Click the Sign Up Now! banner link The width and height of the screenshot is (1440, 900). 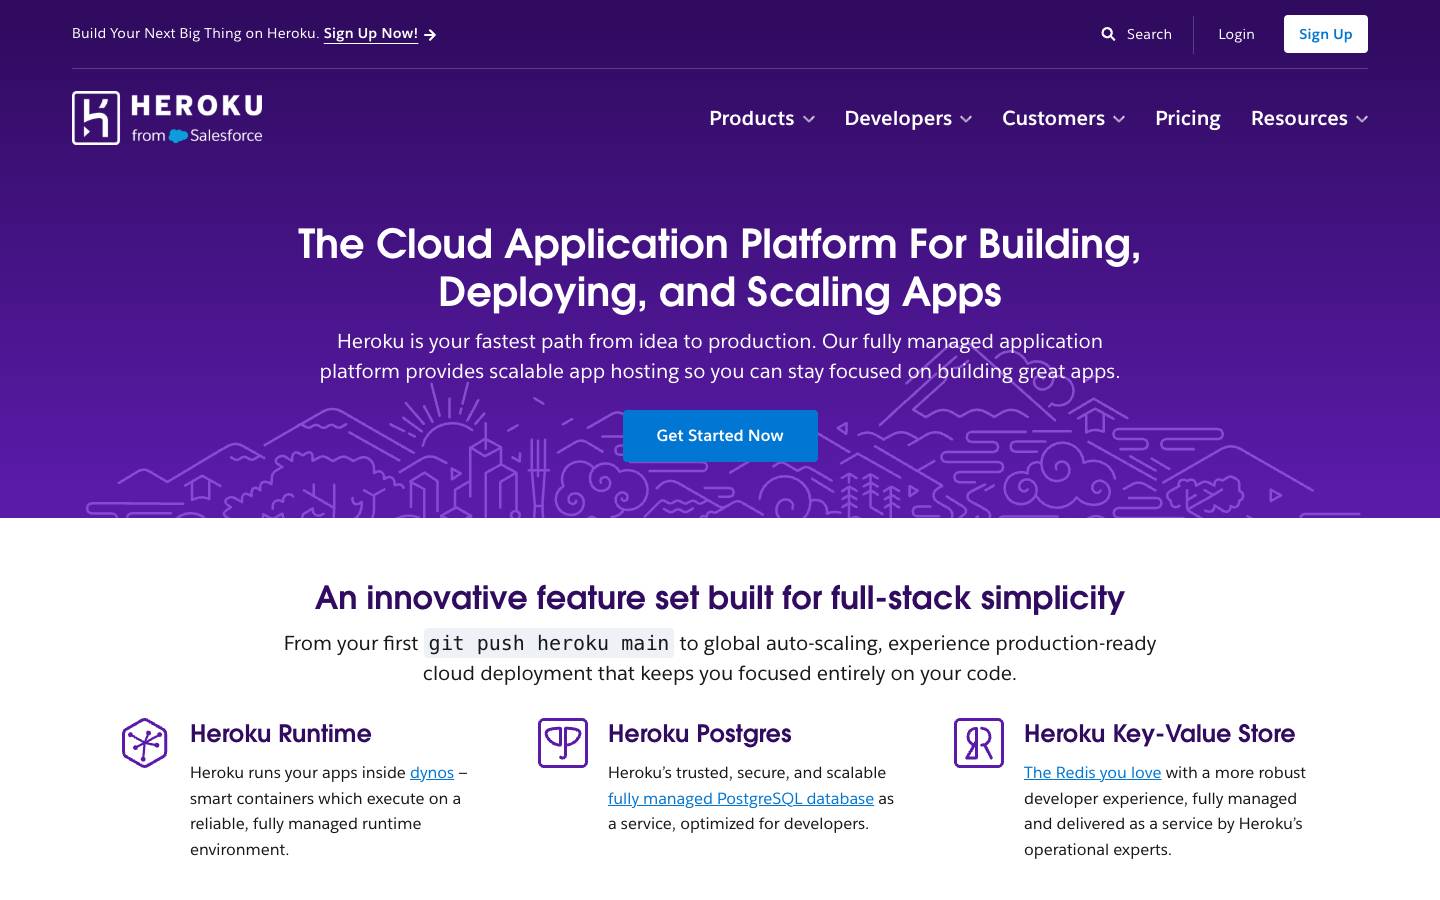pos(371,34)
